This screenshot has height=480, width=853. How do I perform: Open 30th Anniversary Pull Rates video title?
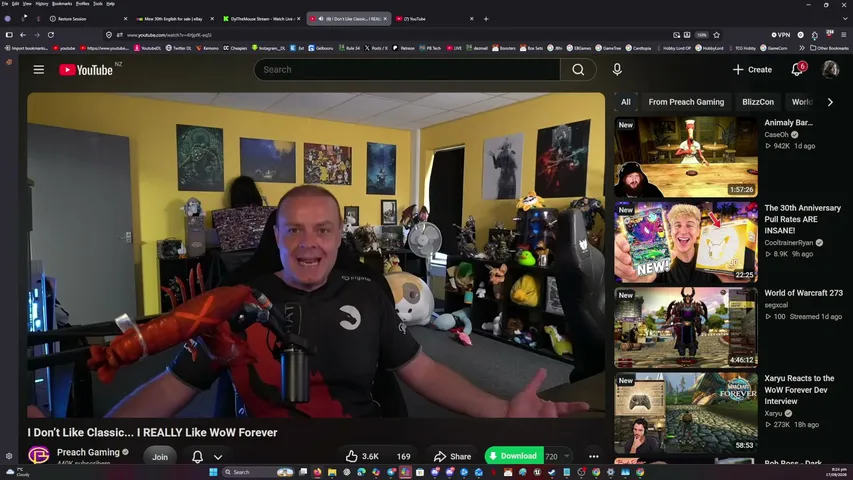802,219
